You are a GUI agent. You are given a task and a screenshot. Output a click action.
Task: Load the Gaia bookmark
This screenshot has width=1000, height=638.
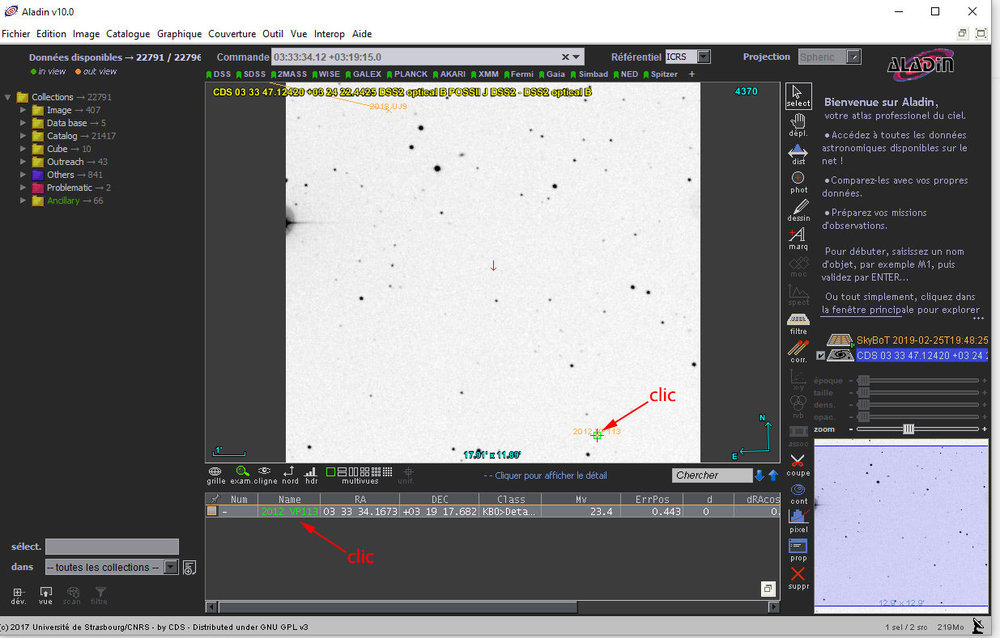click(x=552, y=74)
